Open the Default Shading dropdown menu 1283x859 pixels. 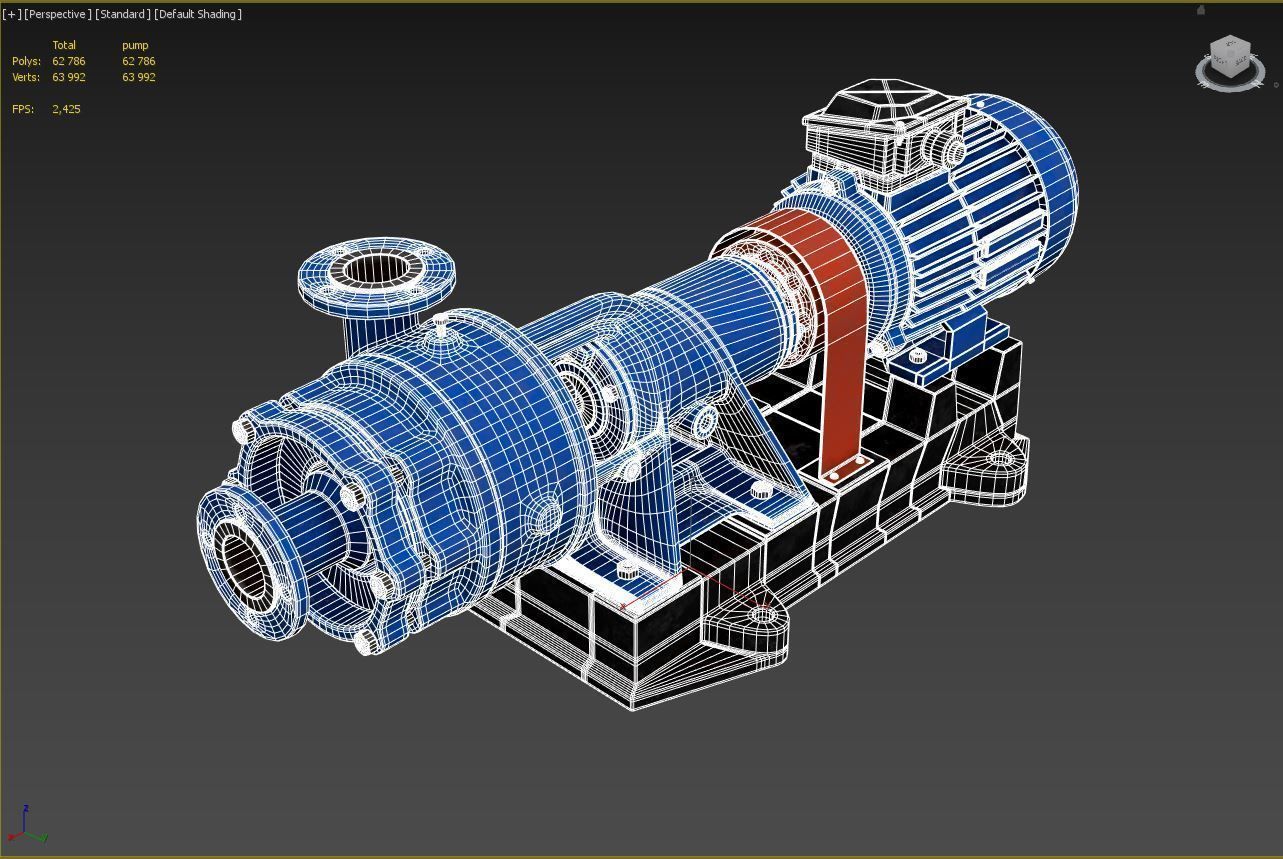click(197, 14)
